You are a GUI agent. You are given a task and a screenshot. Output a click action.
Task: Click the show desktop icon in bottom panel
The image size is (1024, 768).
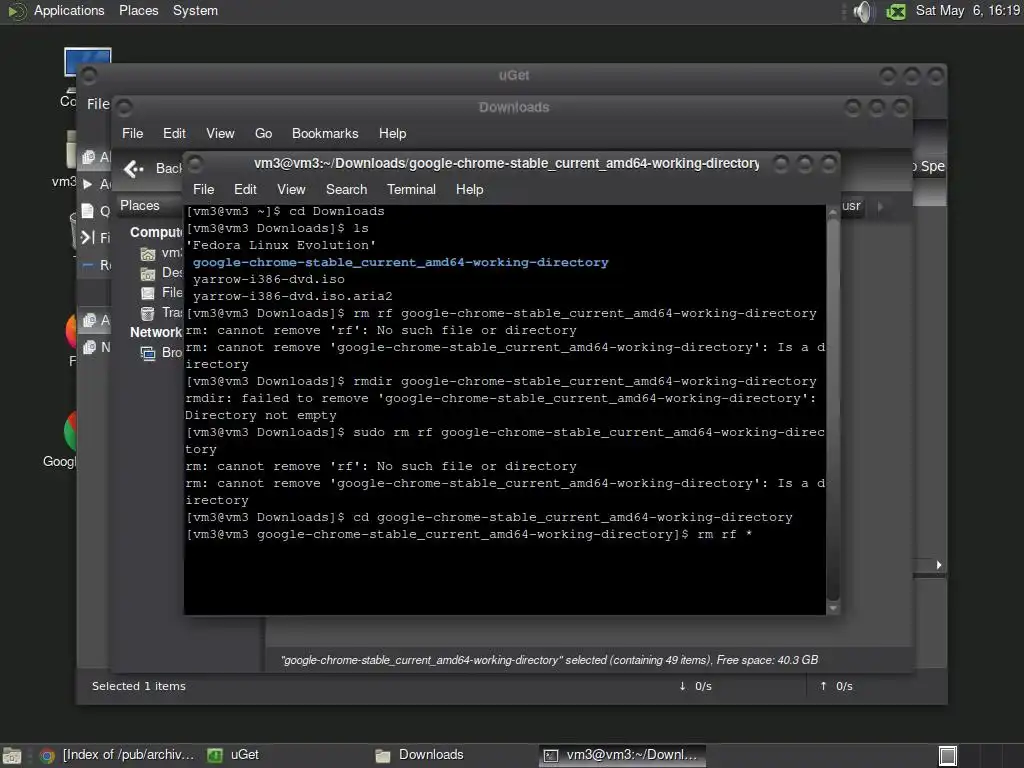pos(12,756)
